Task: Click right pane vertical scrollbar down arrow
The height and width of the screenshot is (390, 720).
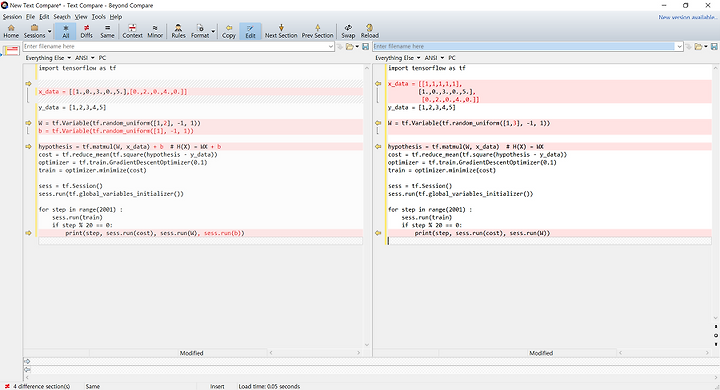Action: coord(716,318)
